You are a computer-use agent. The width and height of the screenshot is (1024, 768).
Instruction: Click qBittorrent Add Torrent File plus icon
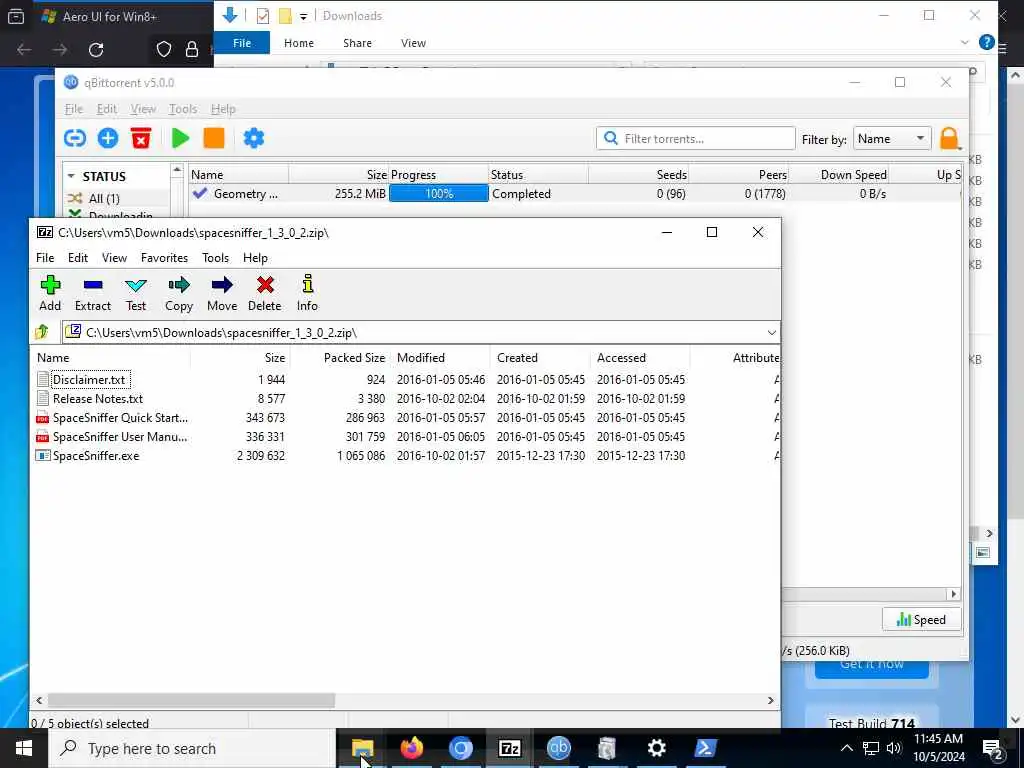108,138
